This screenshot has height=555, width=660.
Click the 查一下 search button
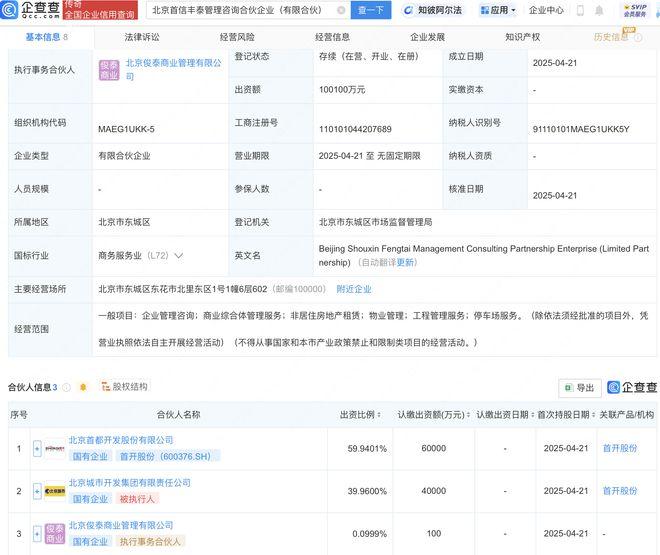tap(371, 10)
